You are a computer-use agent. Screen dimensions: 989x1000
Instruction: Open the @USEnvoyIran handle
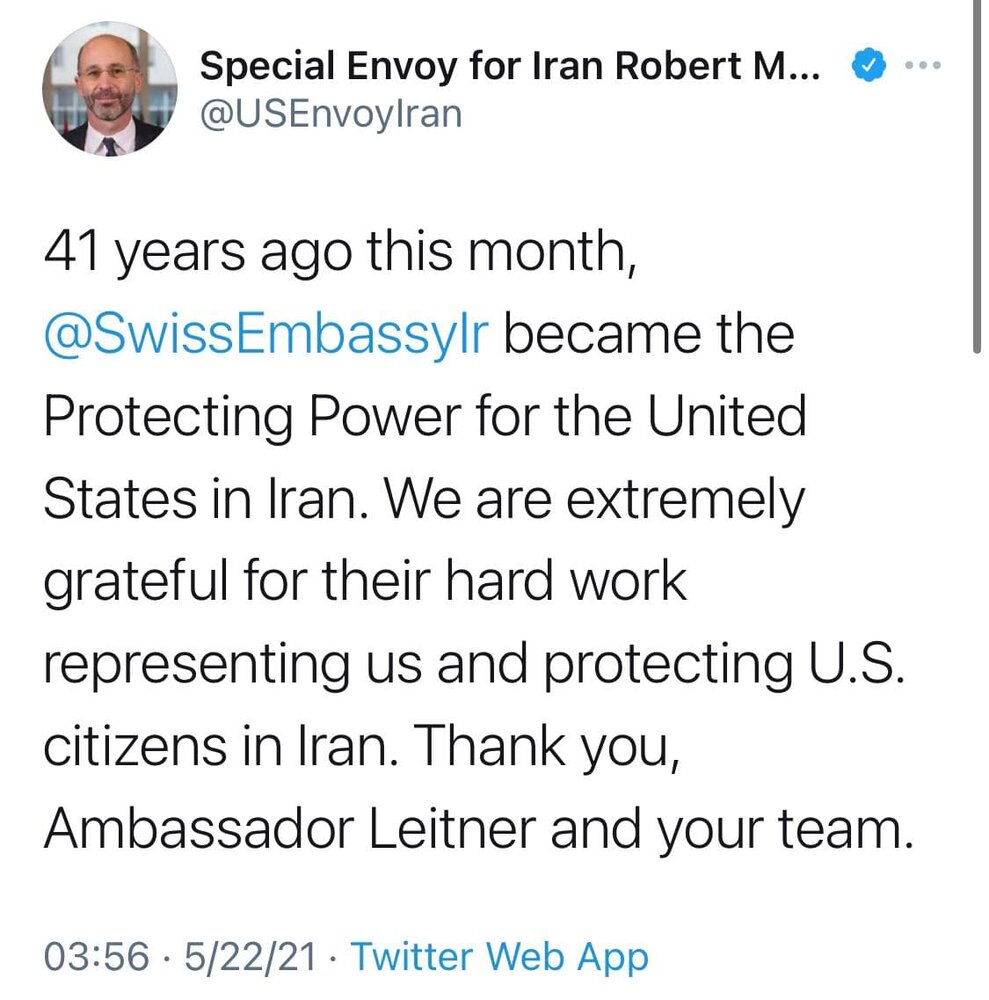pyautogui.click(x=332, y=113)
